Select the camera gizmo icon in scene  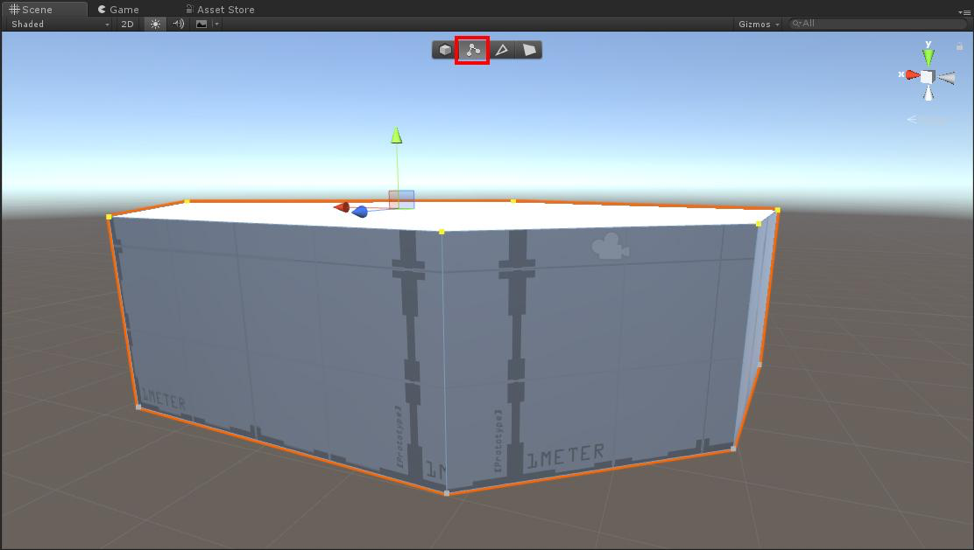coord(610,246)
